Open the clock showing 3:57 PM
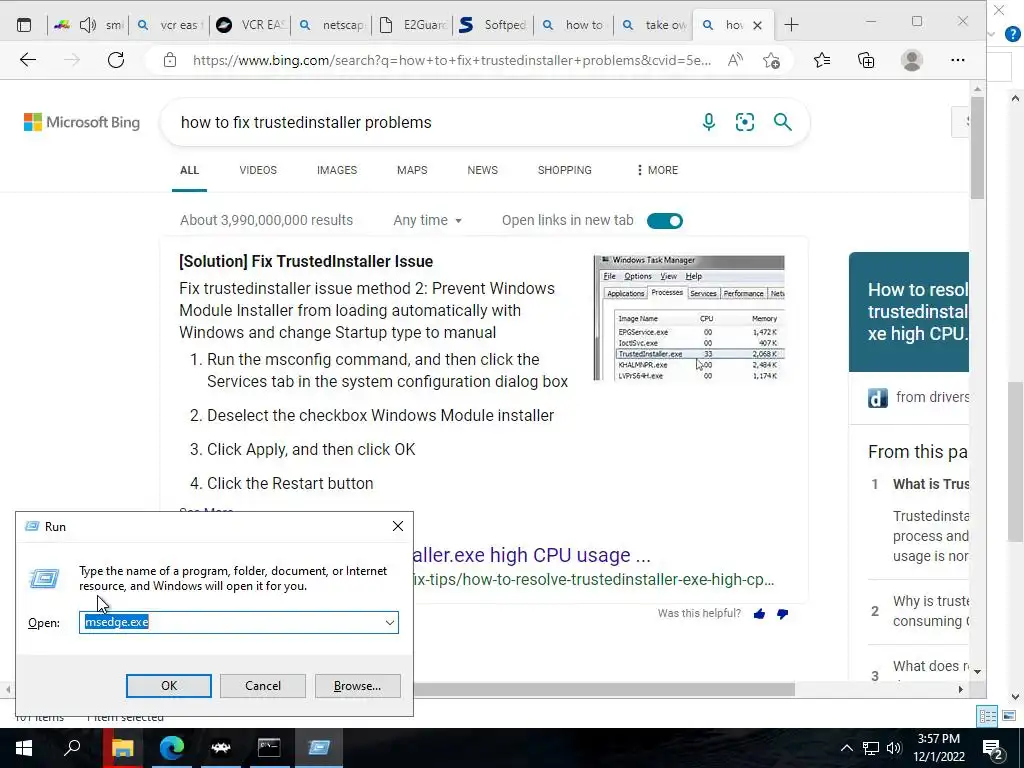 [x=938, y=748]
